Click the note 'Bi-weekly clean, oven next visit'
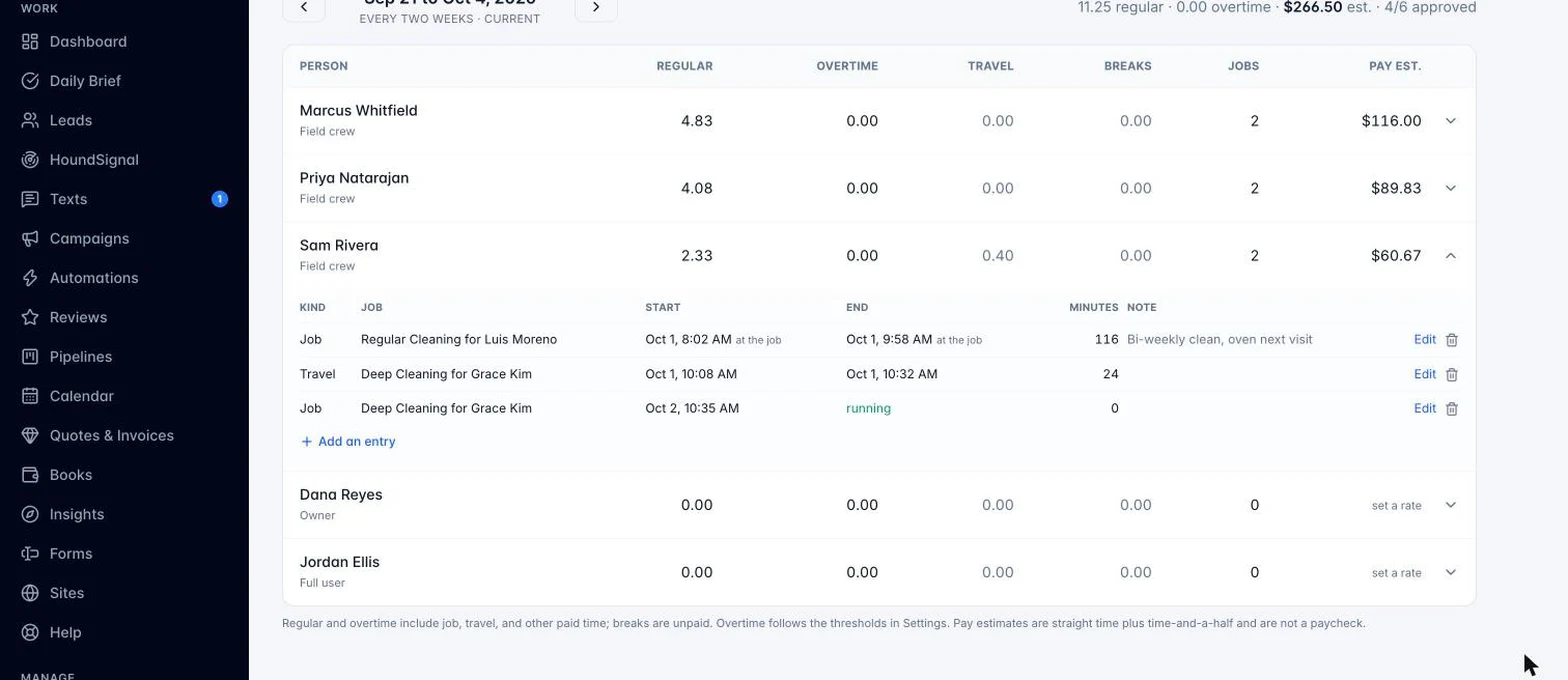The width and height of the screenshot is (1568, 680). 1219,340
